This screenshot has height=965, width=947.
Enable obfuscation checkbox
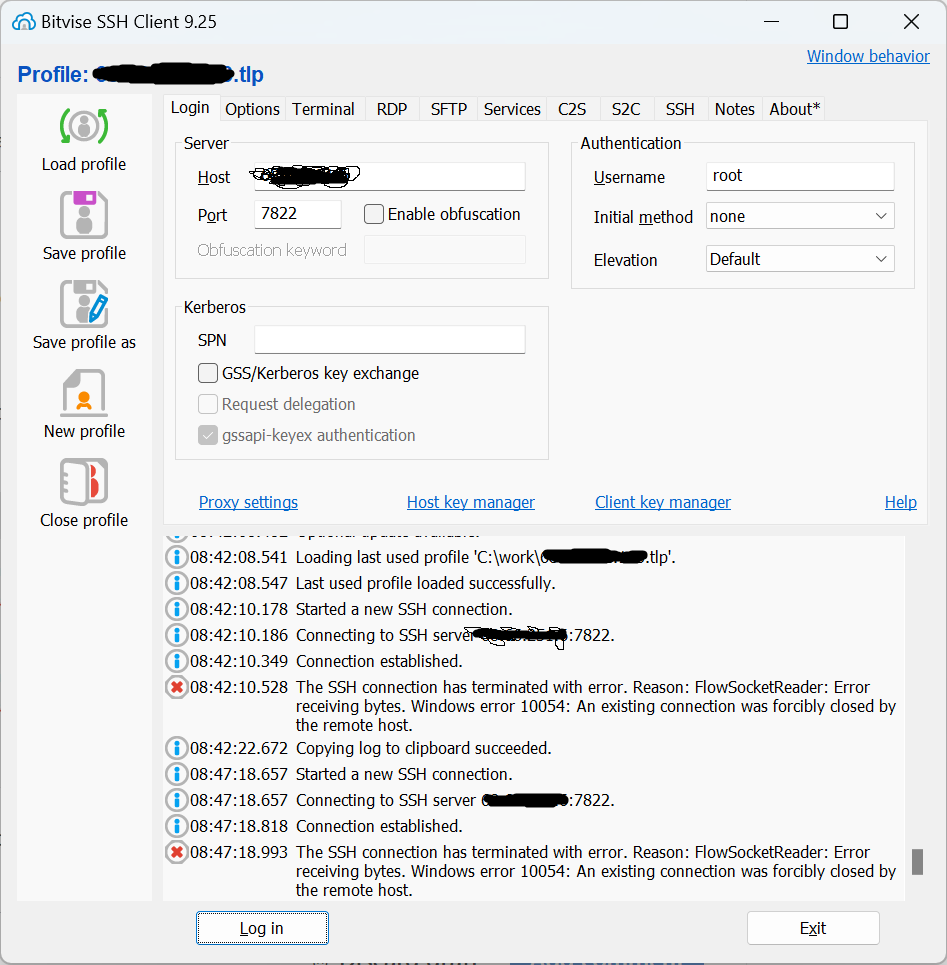(374, 214)
